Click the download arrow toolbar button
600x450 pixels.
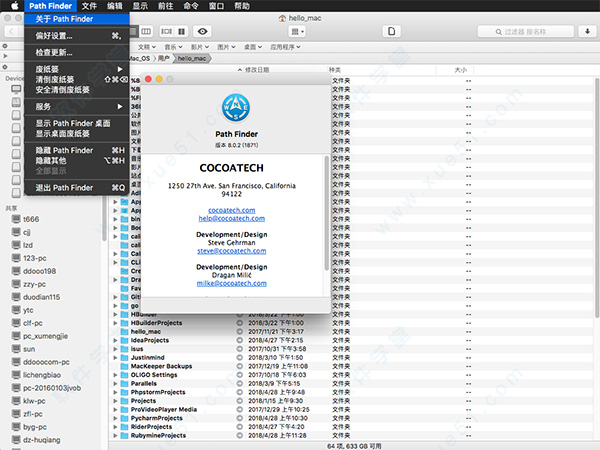587,31
